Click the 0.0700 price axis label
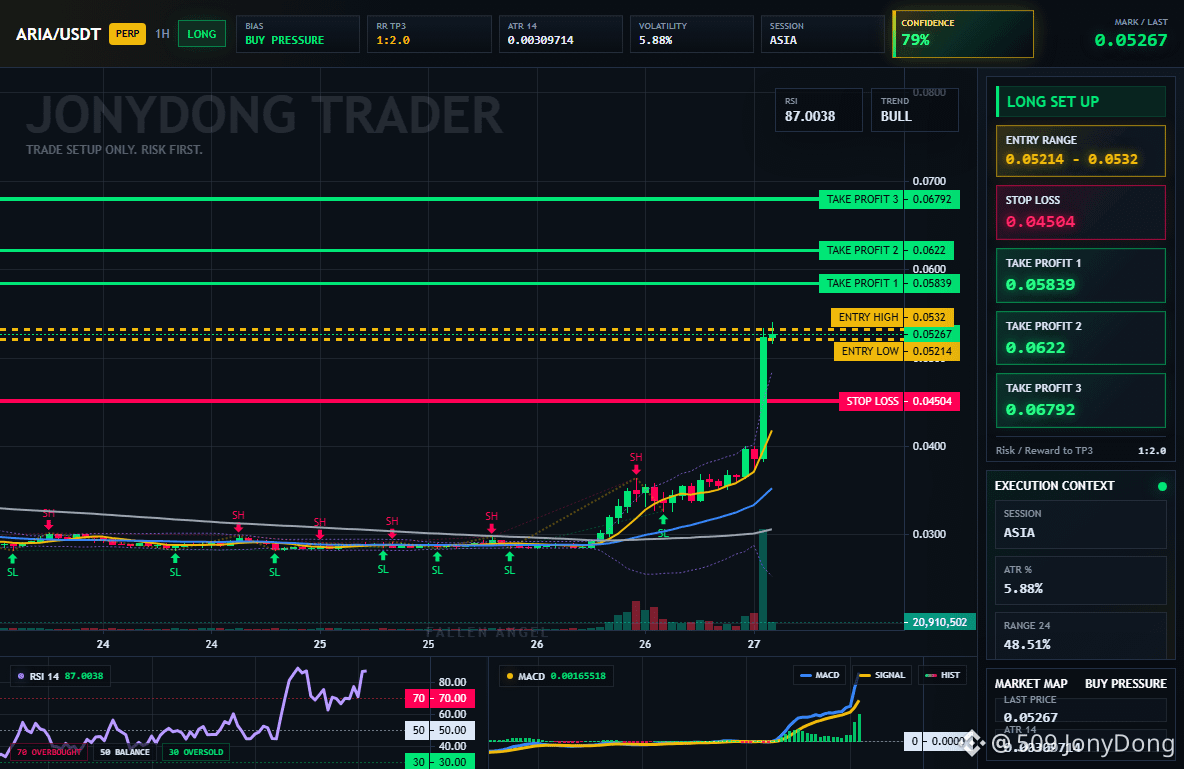The height and width of the screenshot is (769, 1184). tap(929, 181)
